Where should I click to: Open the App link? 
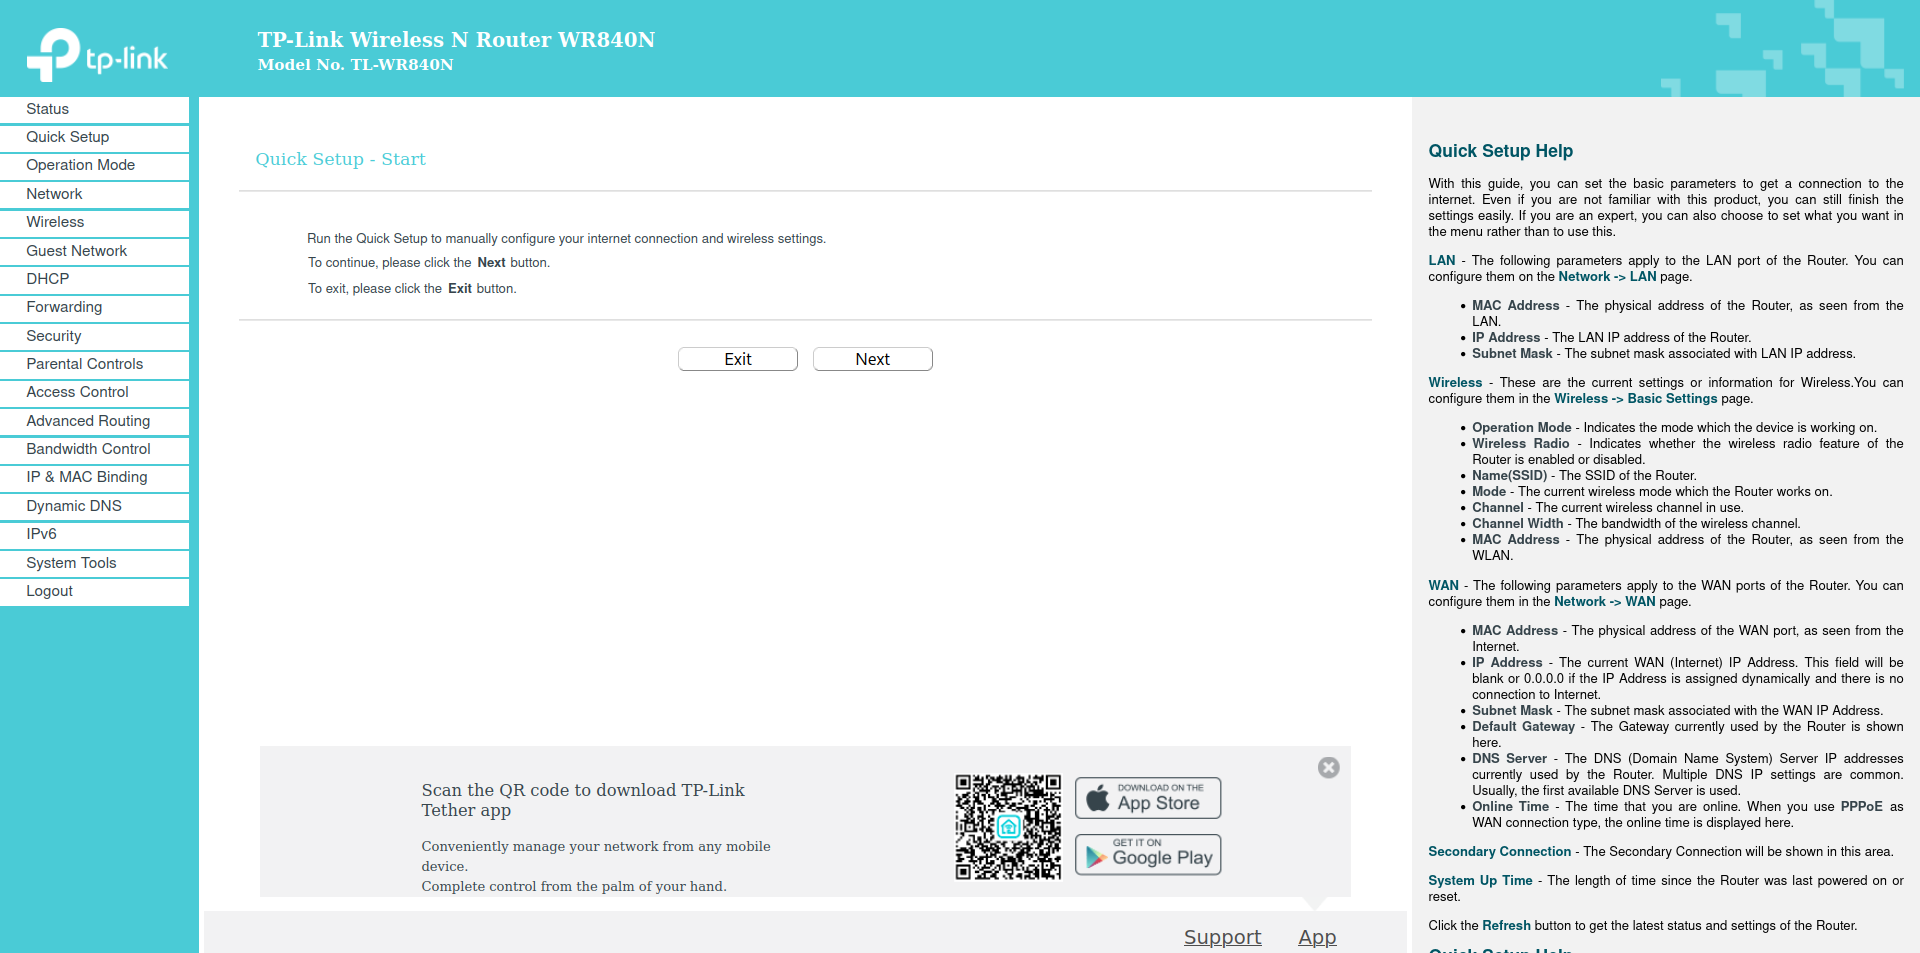1316,937
